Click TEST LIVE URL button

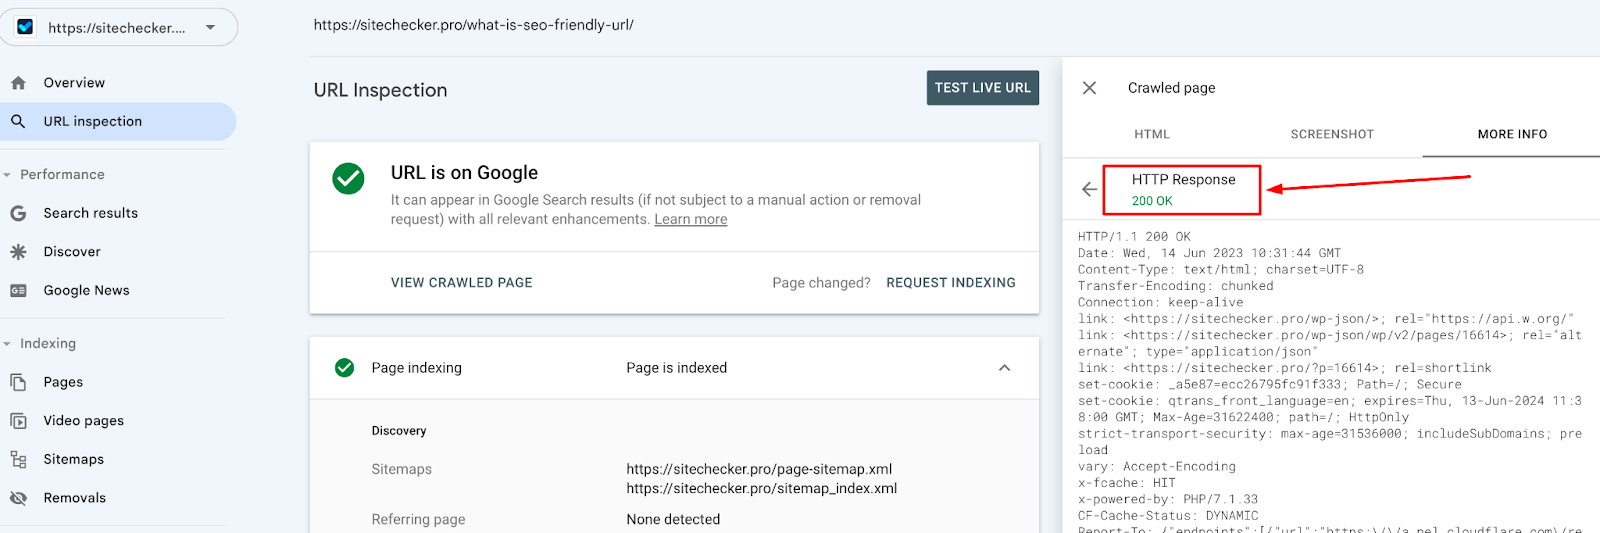click(x=983, y=88)
